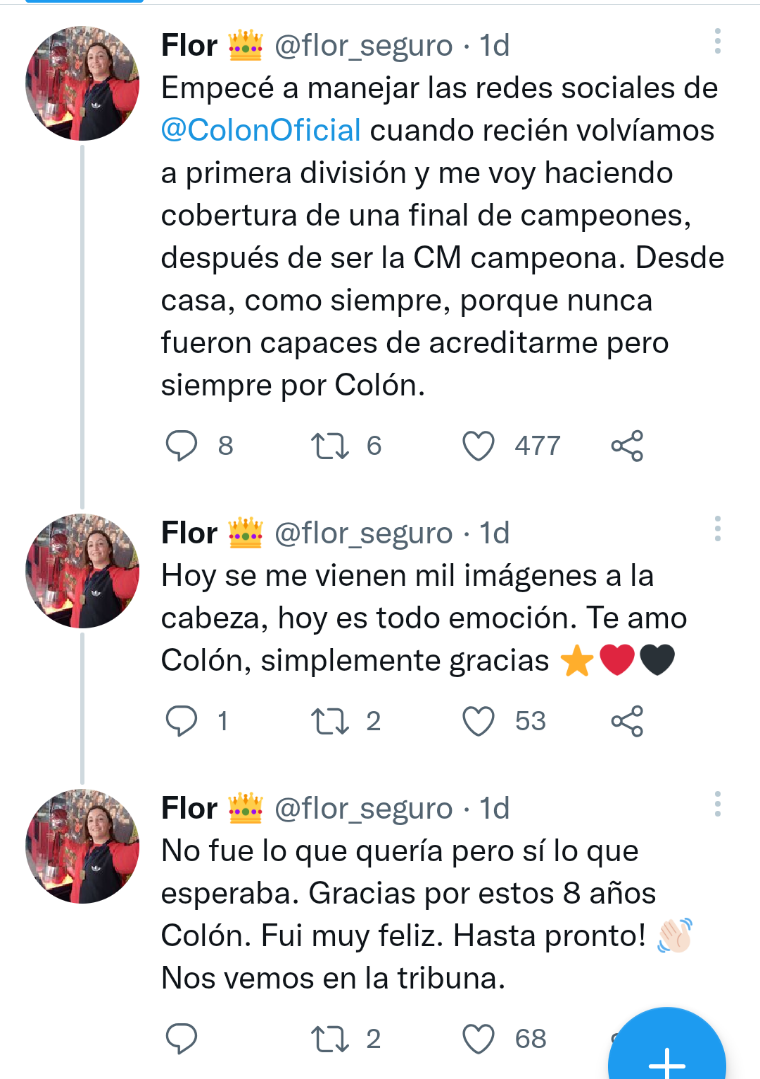Screen dimensions: 760x1079
Task: Open Flor's name on the last tweet
Action: [189, 808]
